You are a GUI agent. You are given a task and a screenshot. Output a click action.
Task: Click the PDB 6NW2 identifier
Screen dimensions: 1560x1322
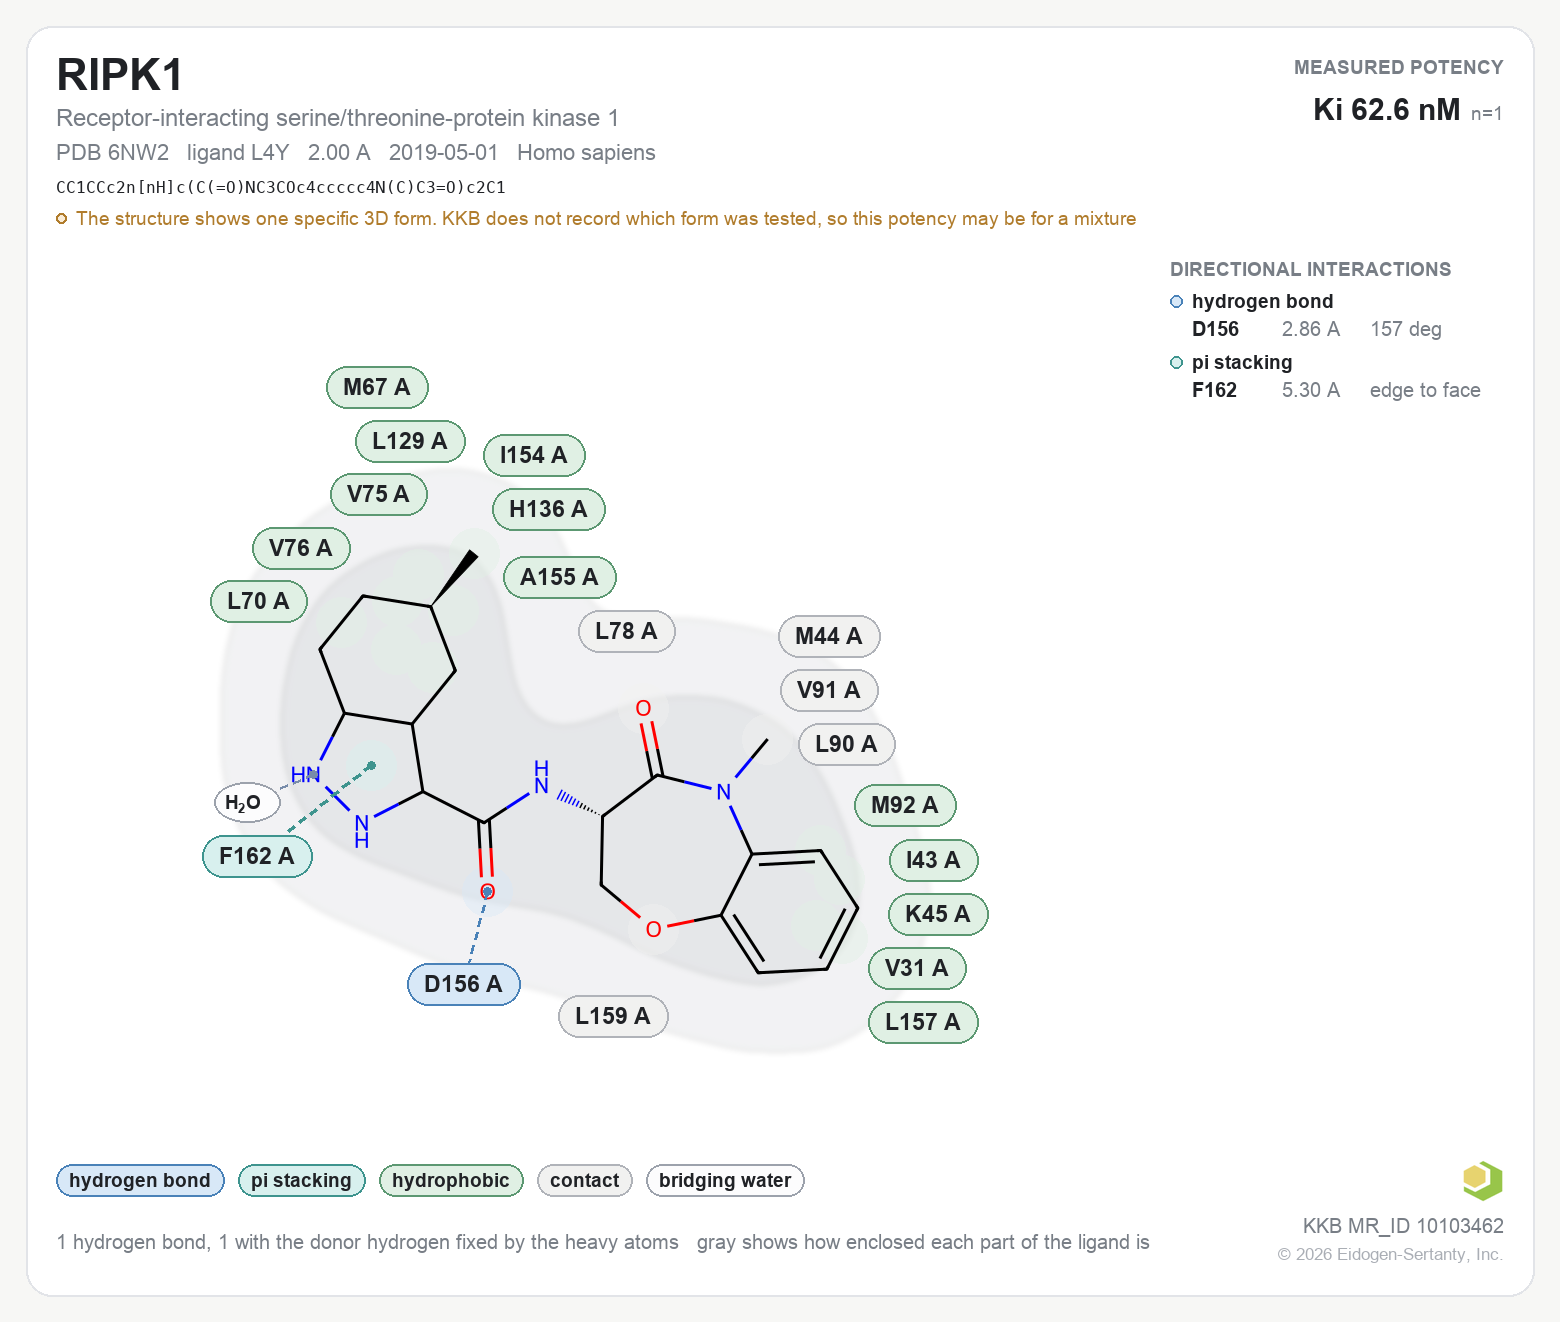tap(112, 152)
